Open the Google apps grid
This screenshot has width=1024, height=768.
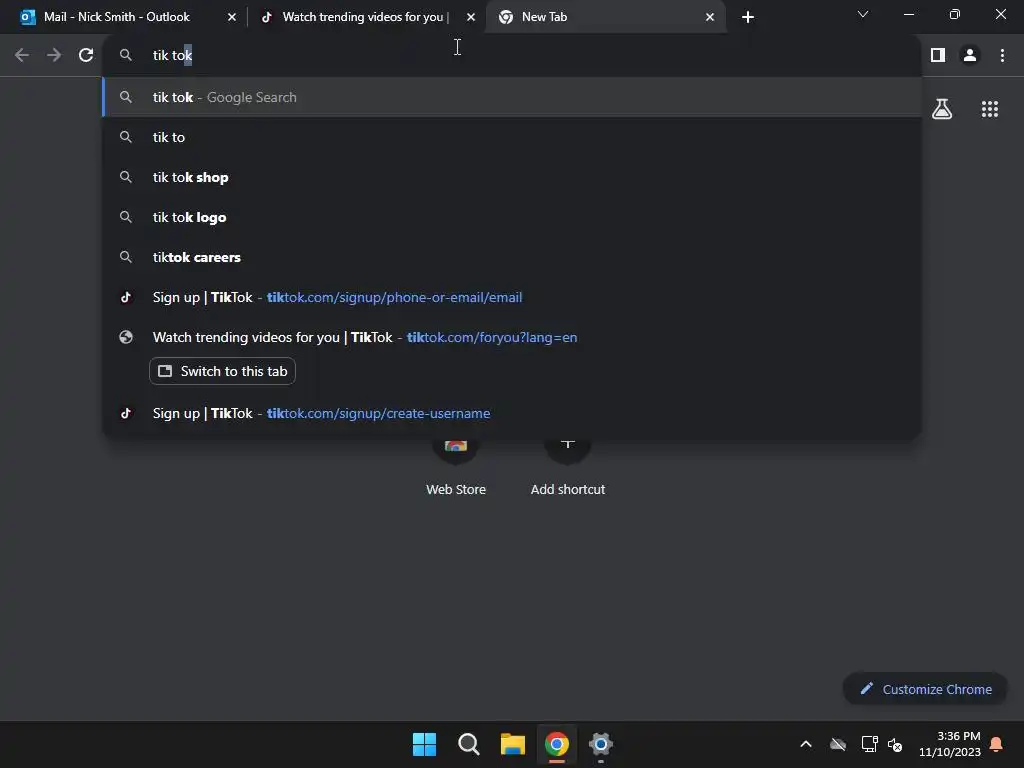(990, 109)
